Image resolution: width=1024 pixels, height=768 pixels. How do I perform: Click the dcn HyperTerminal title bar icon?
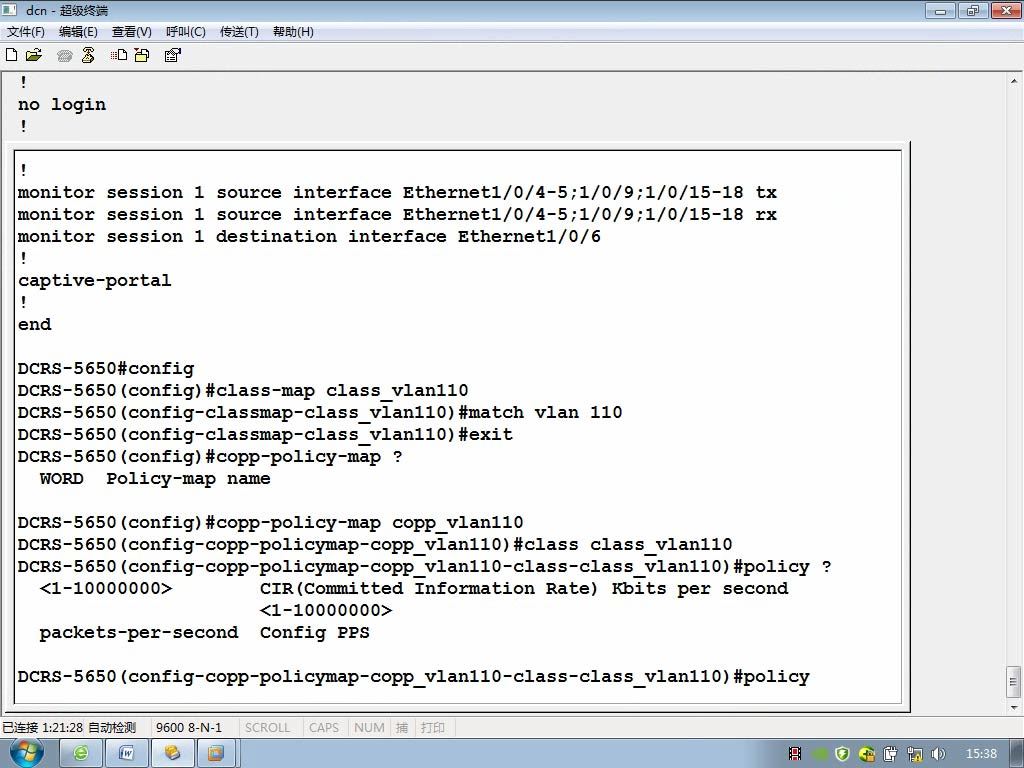pos(9,10)
